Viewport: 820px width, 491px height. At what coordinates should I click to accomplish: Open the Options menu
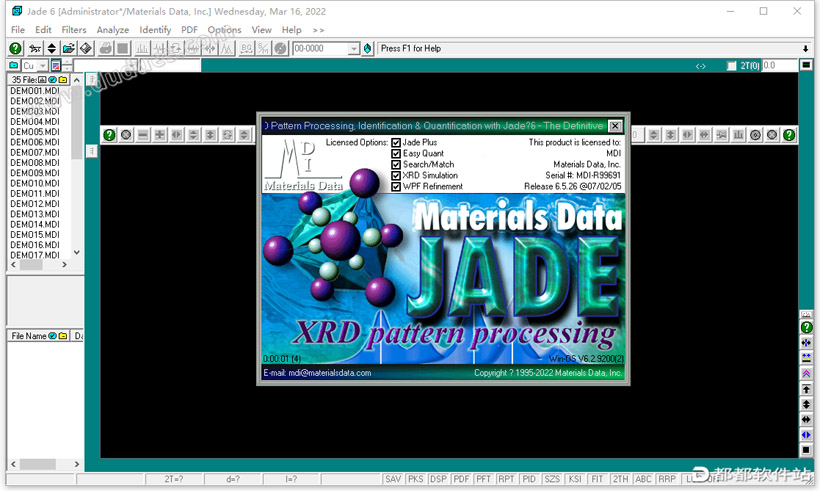pos(224,30)
